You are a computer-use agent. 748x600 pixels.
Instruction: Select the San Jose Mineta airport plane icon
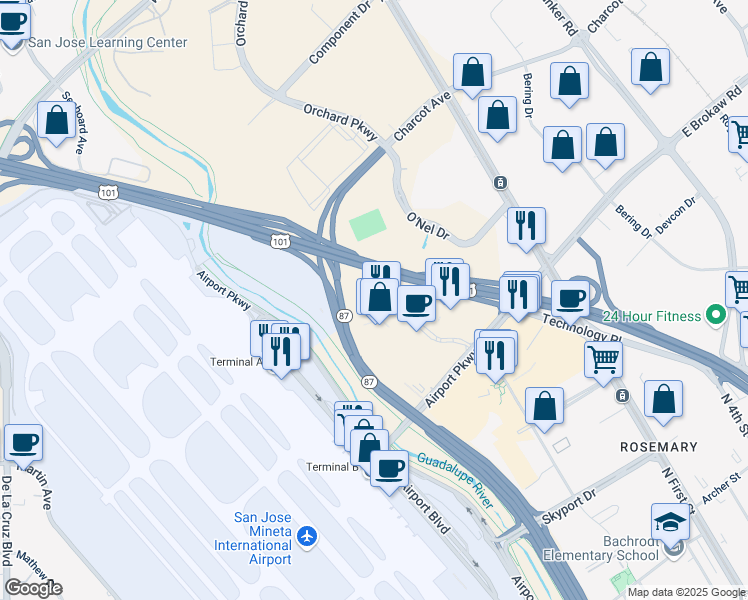[307, 537]
